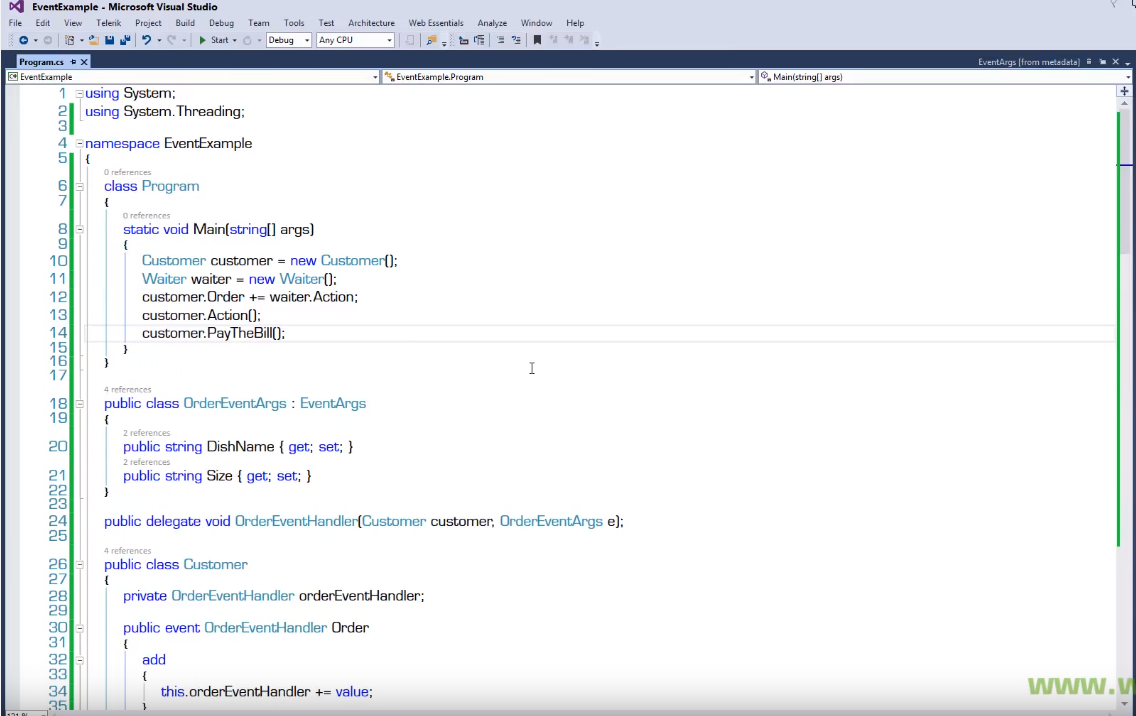The image size is (1136, 716).
Task: Click the Navigate Backward arrow icon
Action: click(x=24, y=41)
